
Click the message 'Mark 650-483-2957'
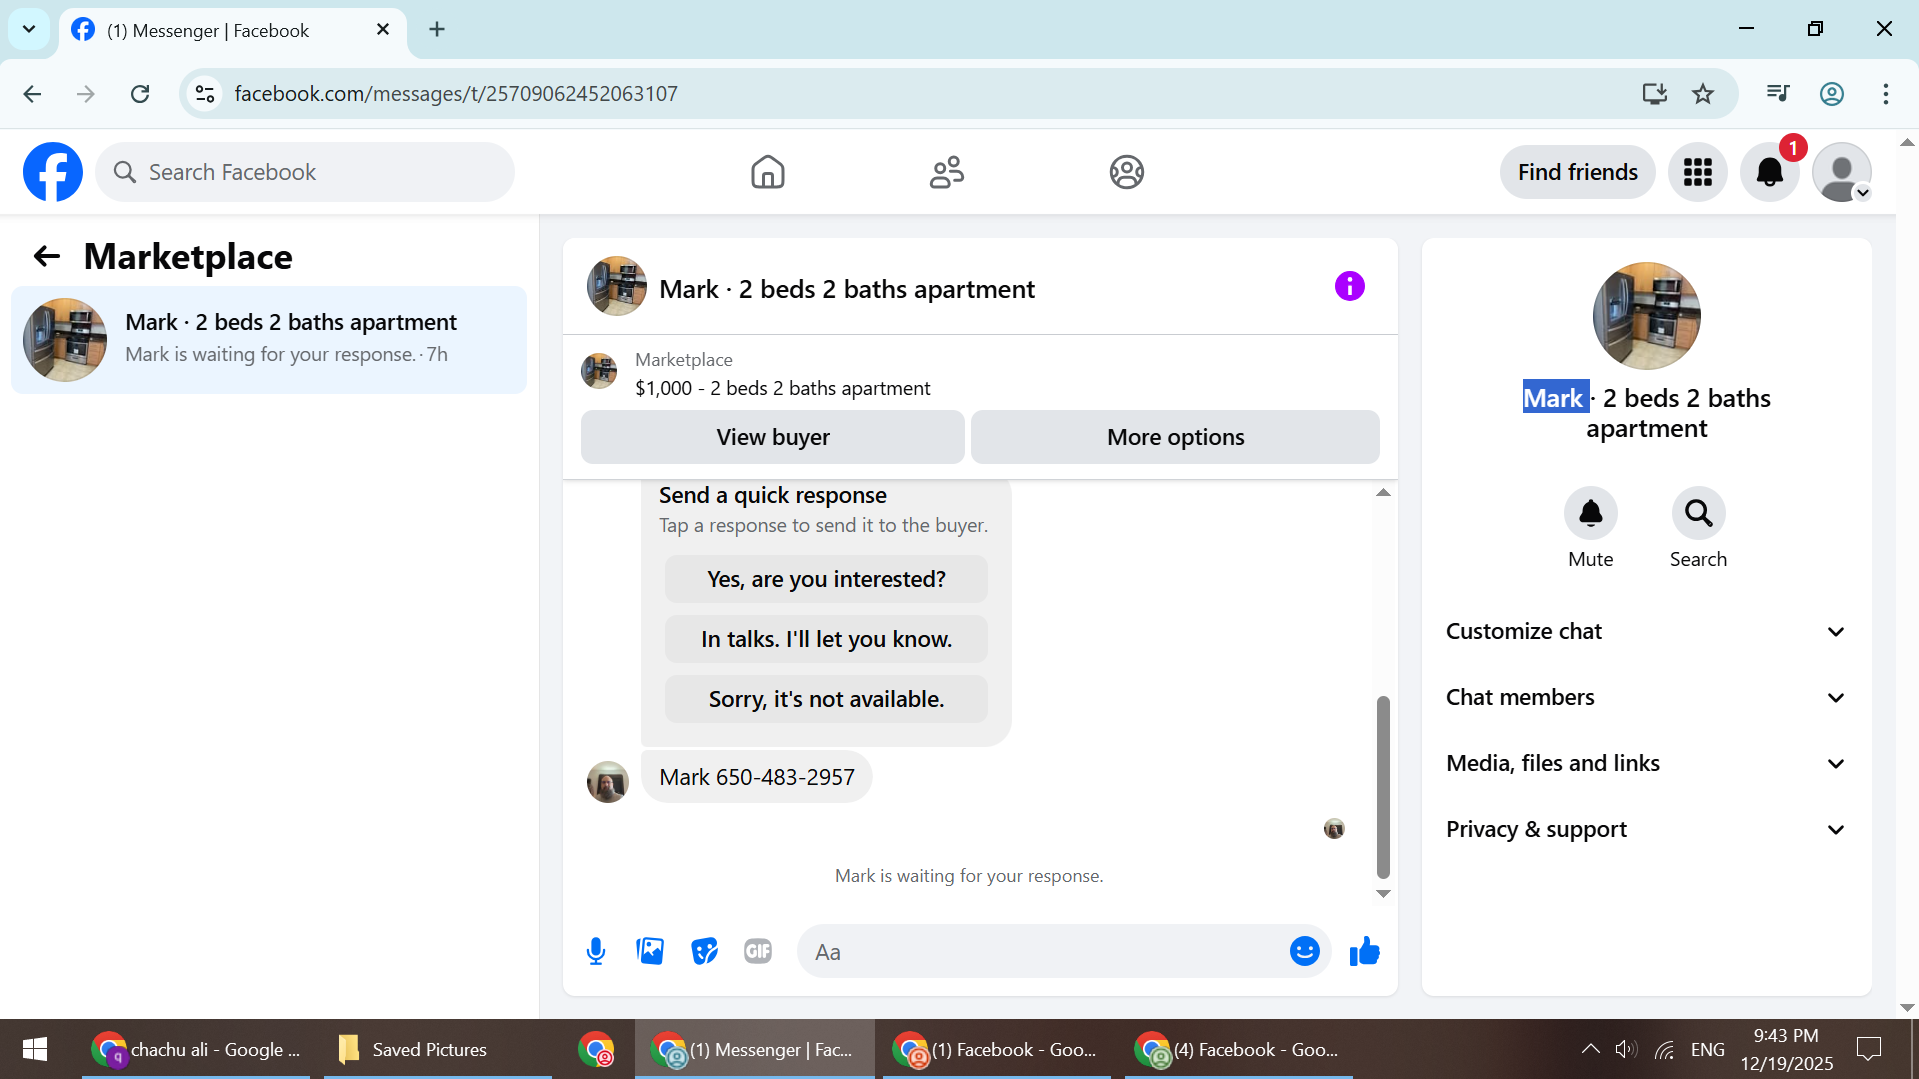click(756, 777)
